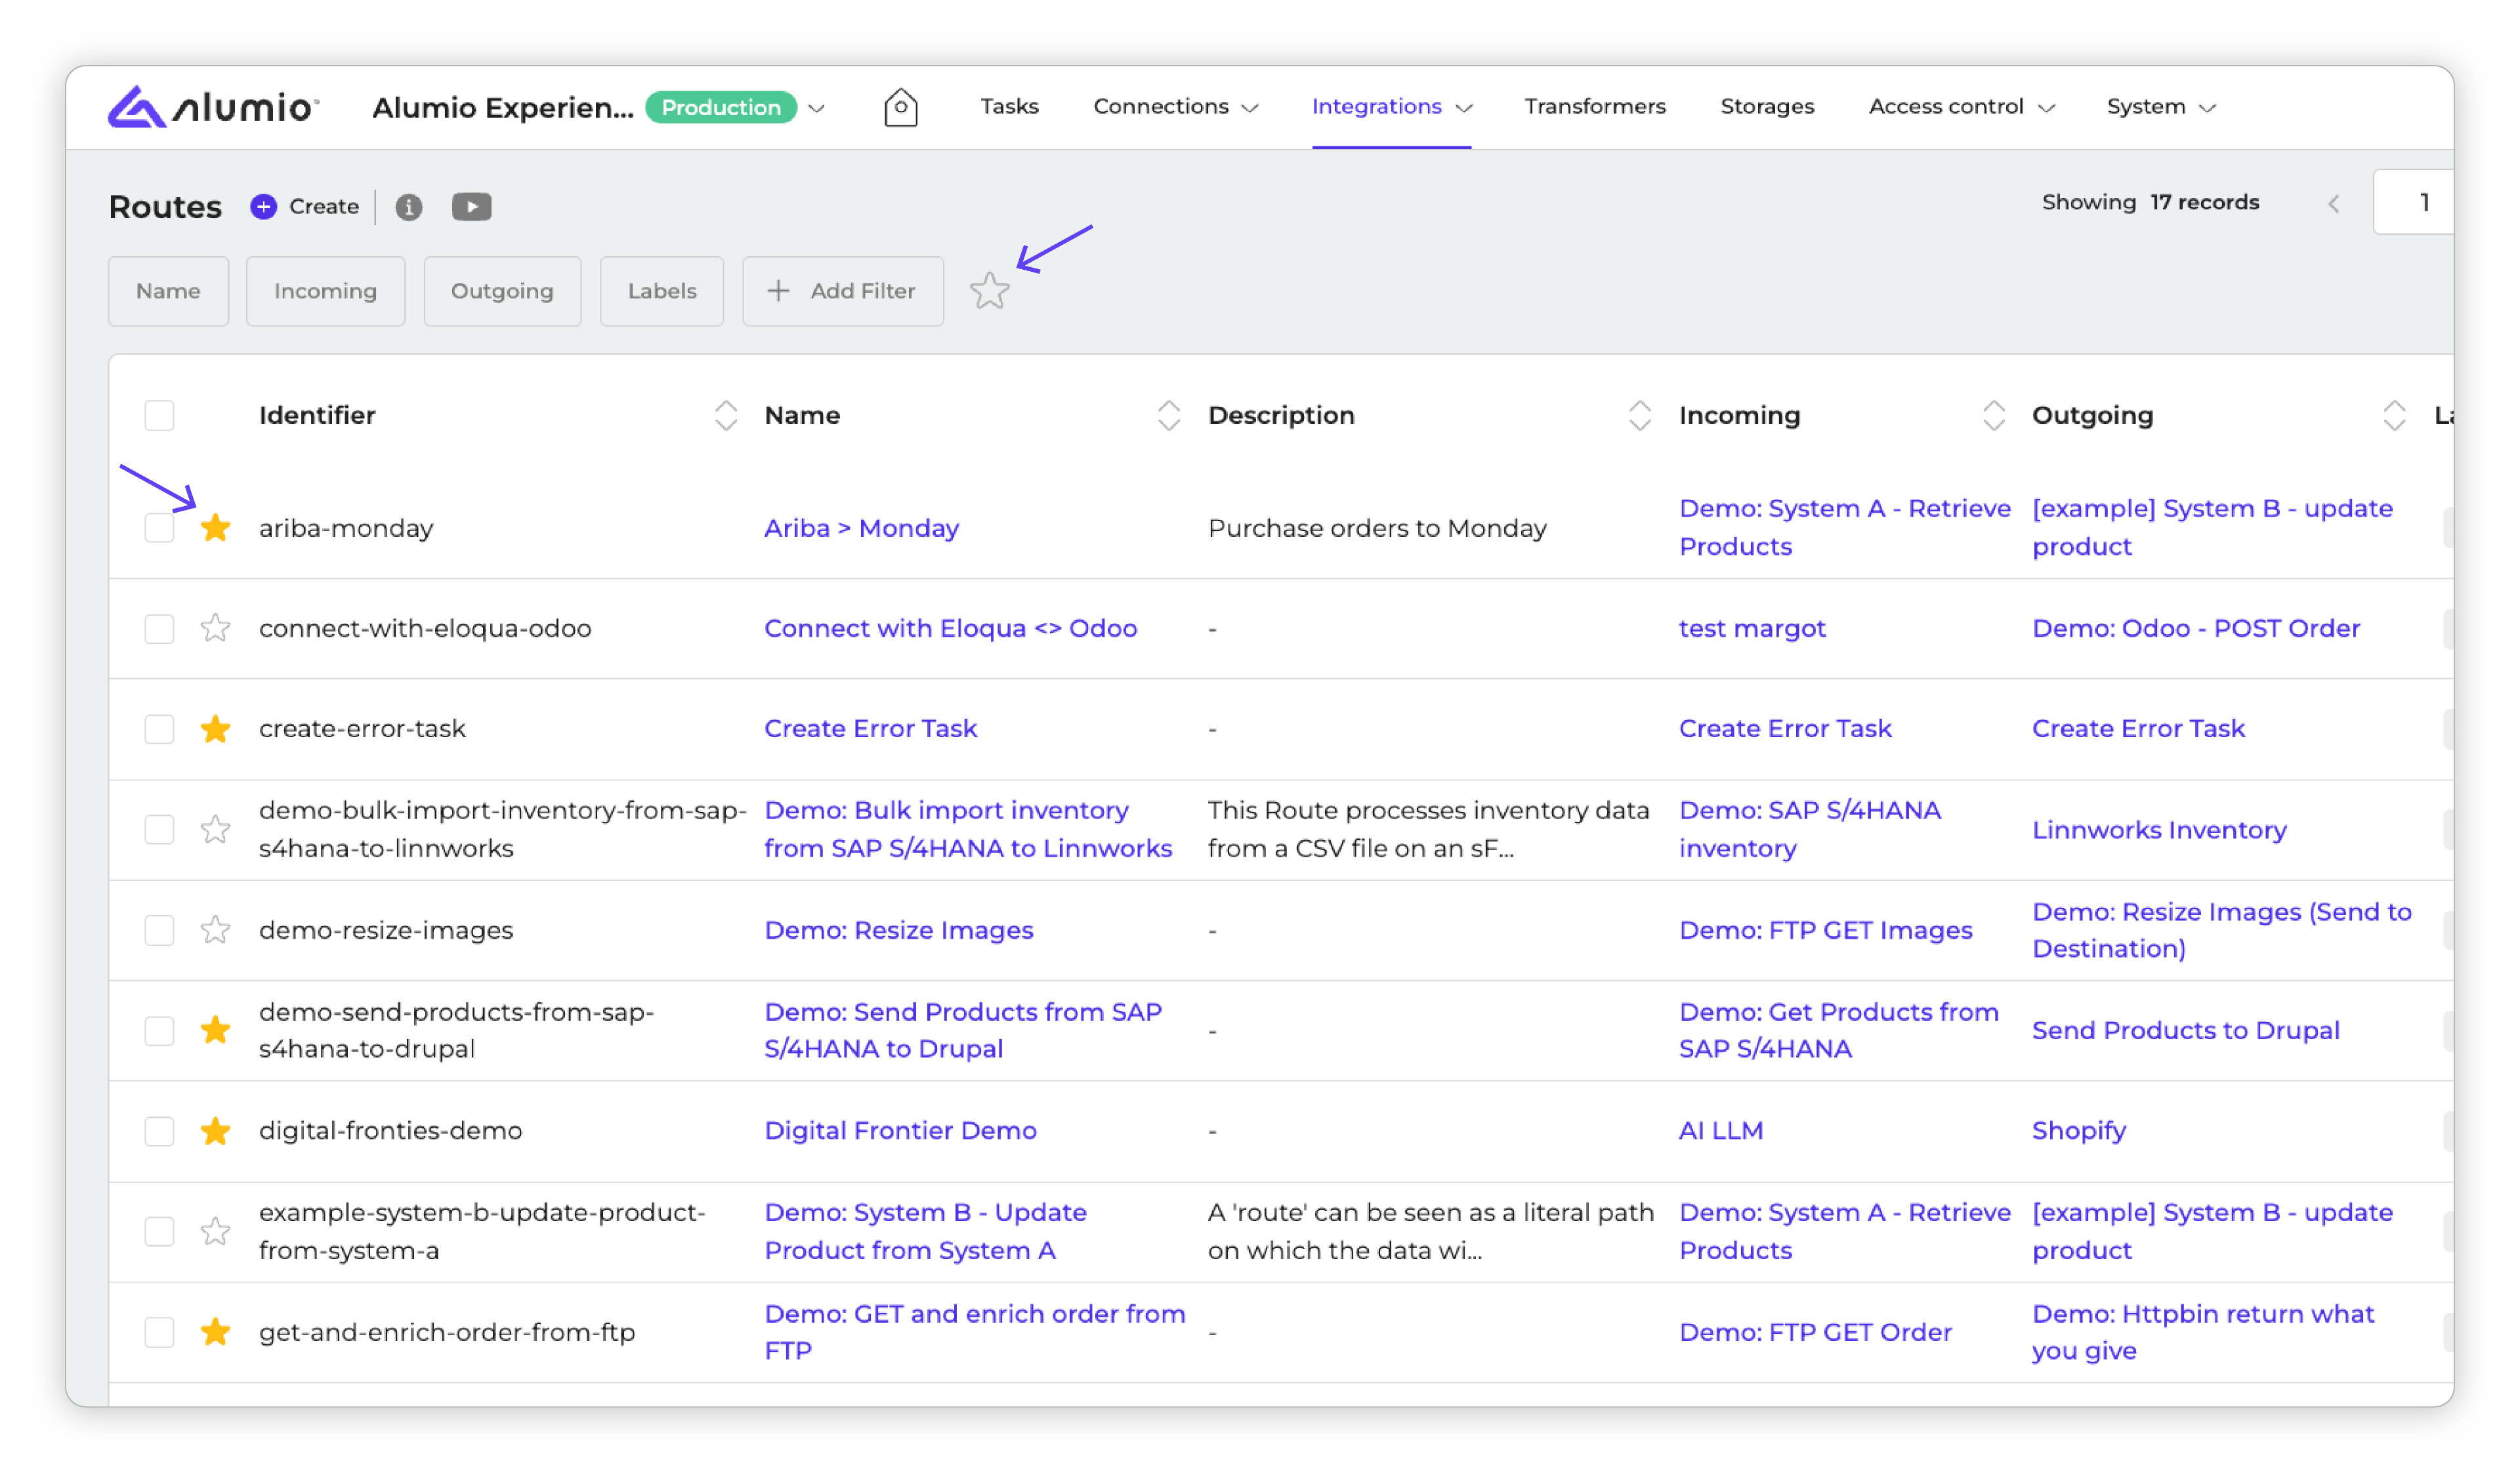Open the Labels filter field
This screenshot has width=2520, height=1473.
point(661,291)
